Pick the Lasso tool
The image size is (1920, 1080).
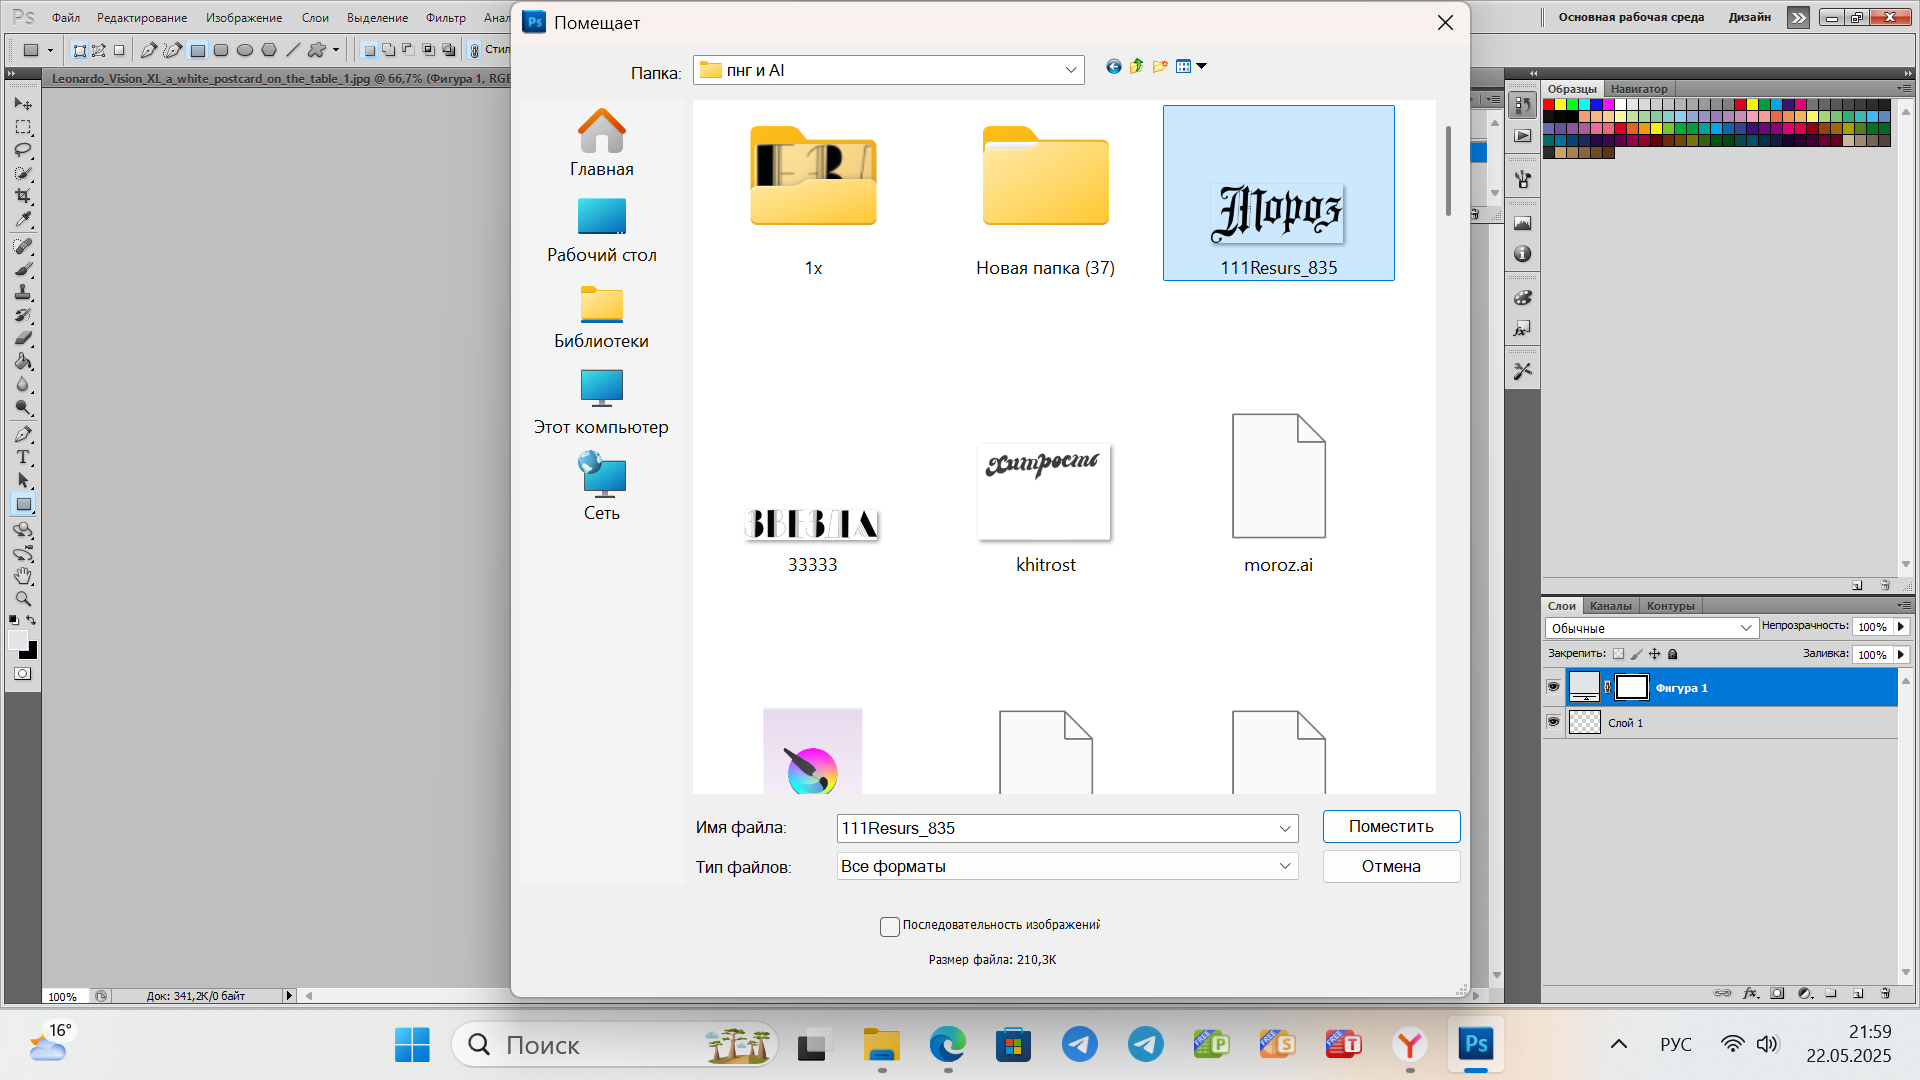pyautogui.click(x=23, y=150)
